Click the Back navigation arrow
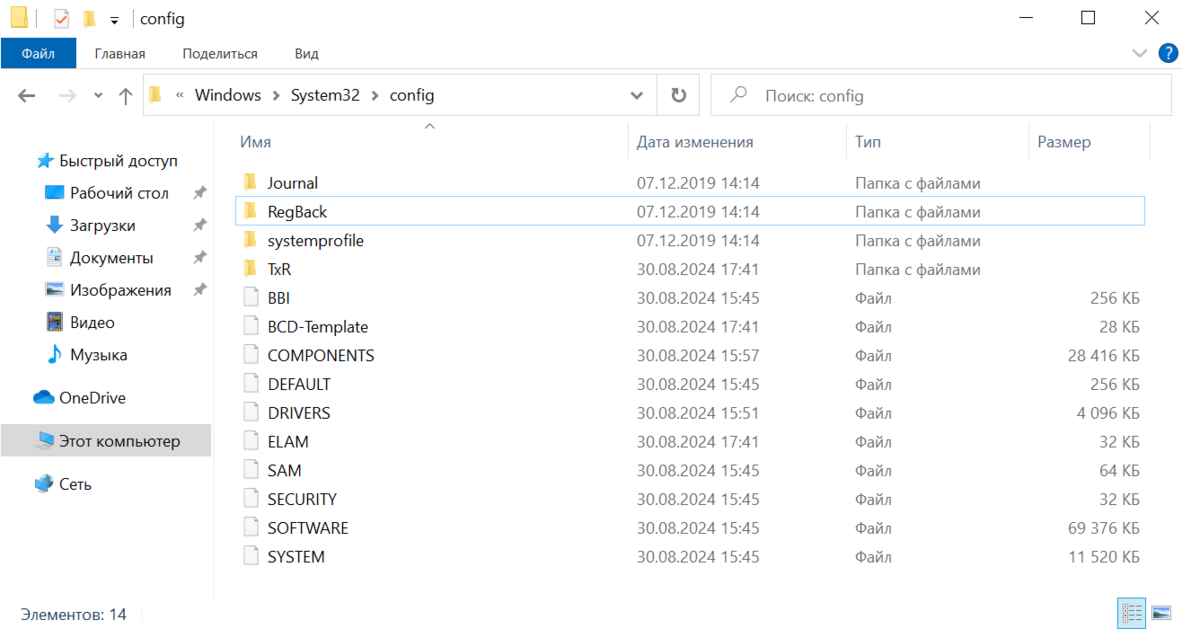 pyautogui.click(x=27, y=96)
